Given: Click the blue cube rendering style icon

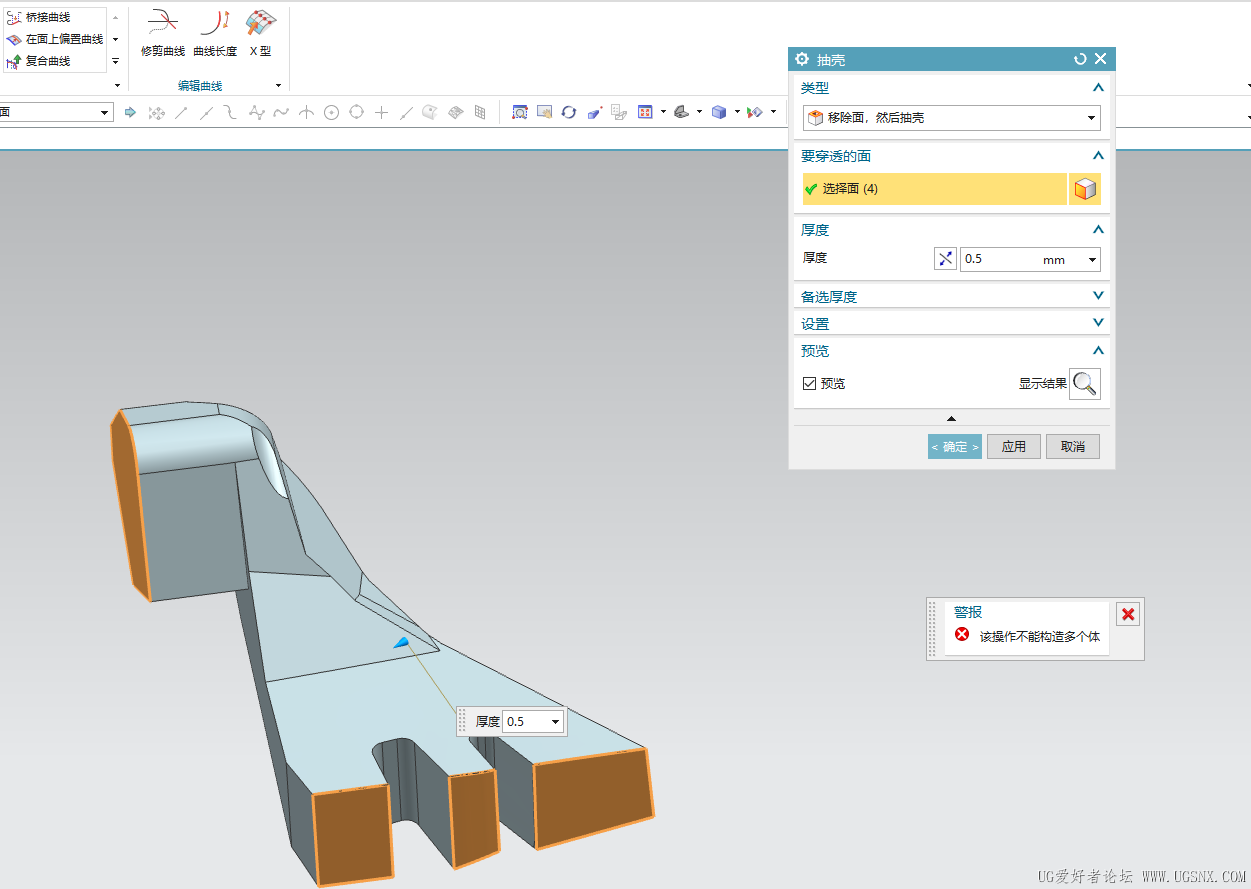Looking at the screenshot, I should click(719, 112).
